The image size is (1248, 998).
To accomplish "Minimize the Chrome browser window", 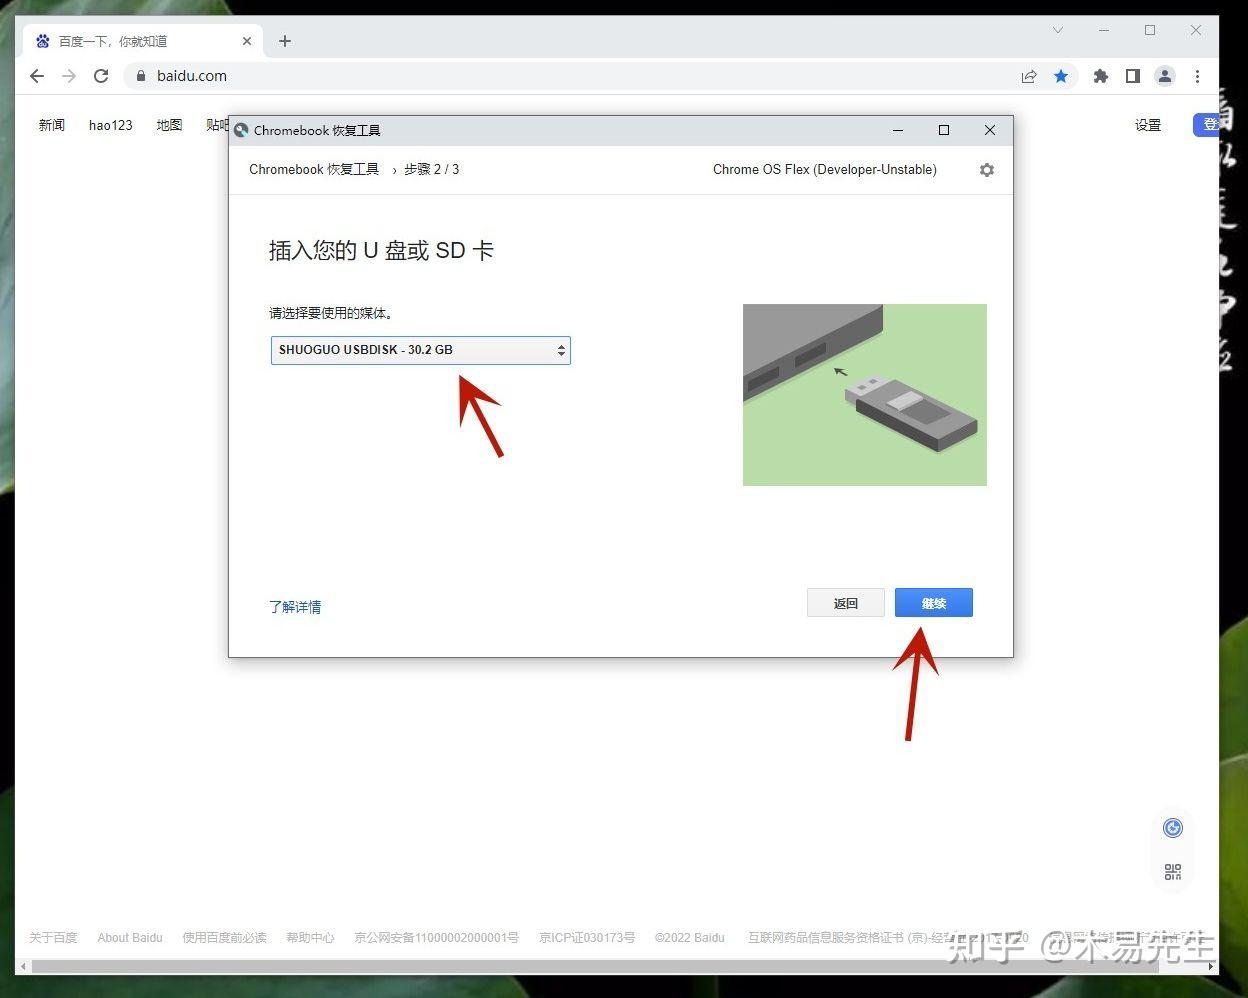I will tap(1104, 30).
